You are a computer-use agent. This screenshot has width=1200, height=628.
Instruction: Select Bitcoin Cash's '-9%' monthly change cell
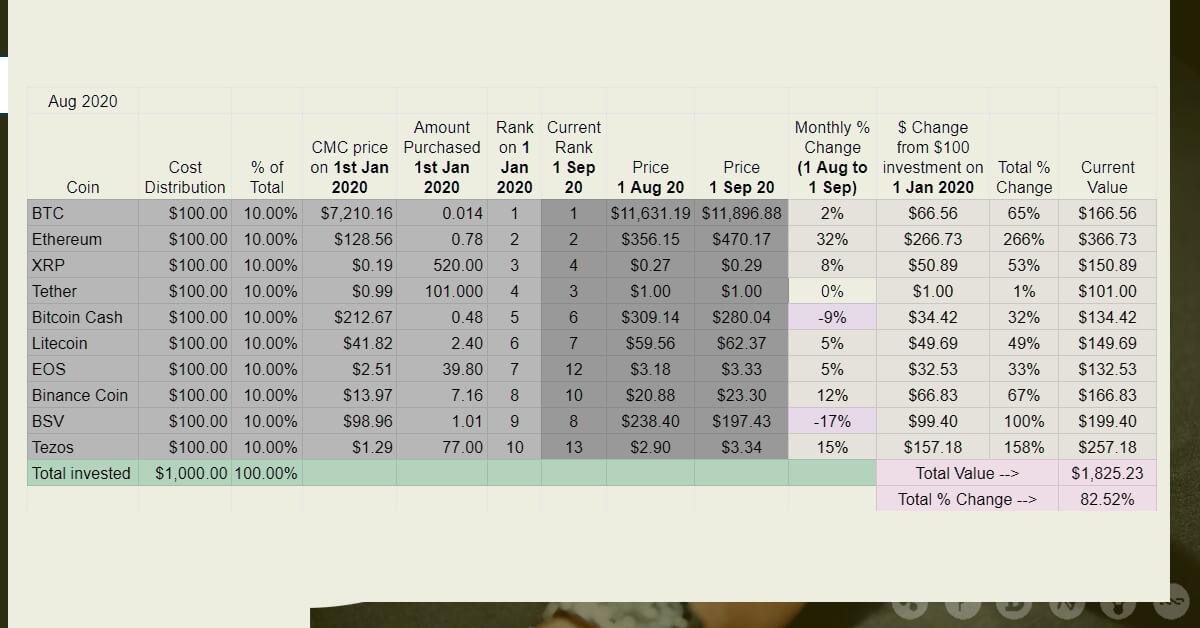coord(832,317)
